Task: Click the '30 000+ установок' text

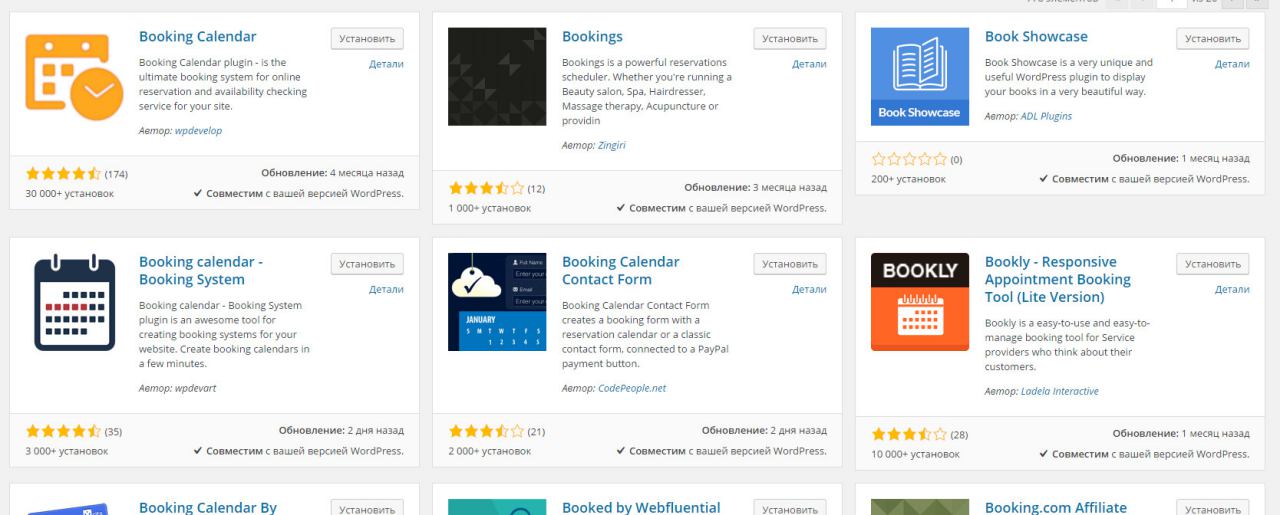Action: 70,194
